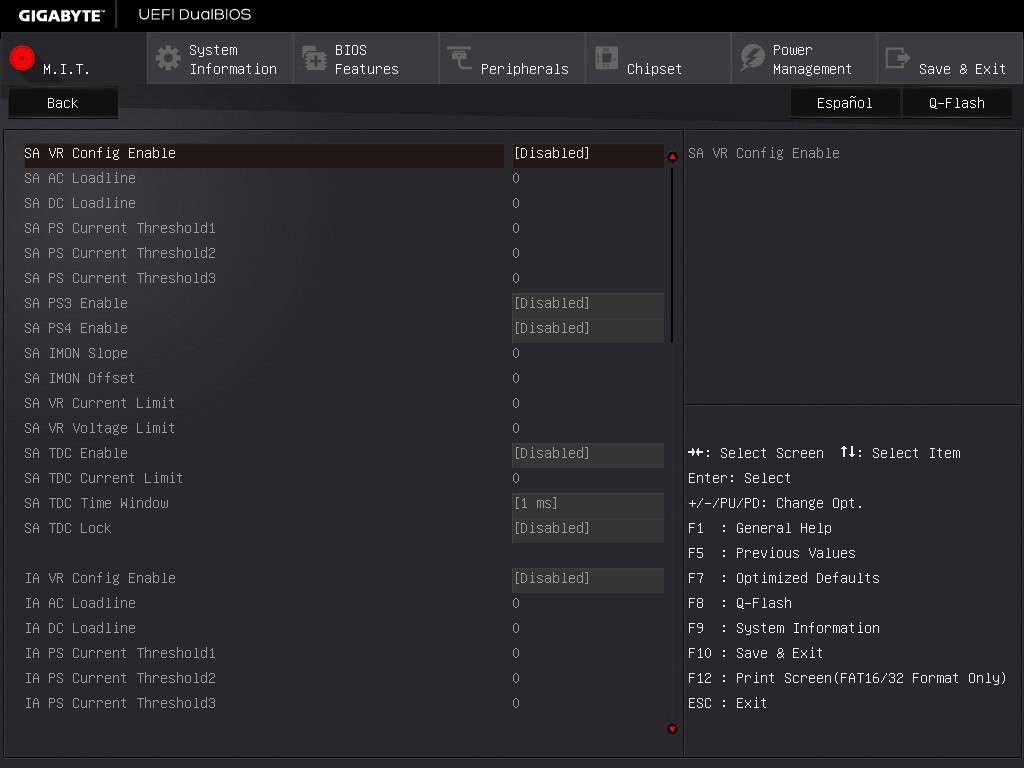The width and height of the screenshot is (1024, 768).
Task: Toggle the SA PS3 Enable setting
Action: (x=587, y=304)
